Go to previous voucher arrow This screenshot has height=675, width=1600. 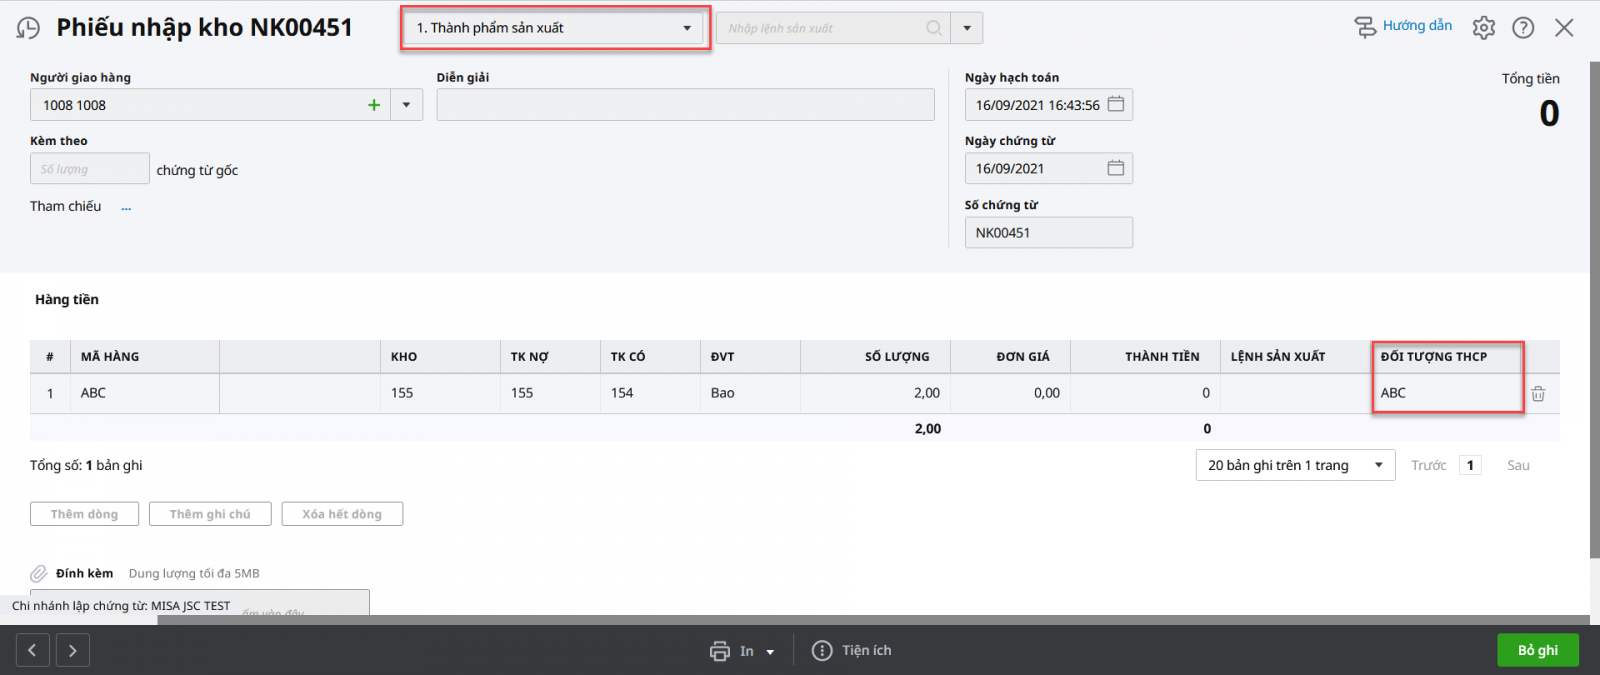32,650
